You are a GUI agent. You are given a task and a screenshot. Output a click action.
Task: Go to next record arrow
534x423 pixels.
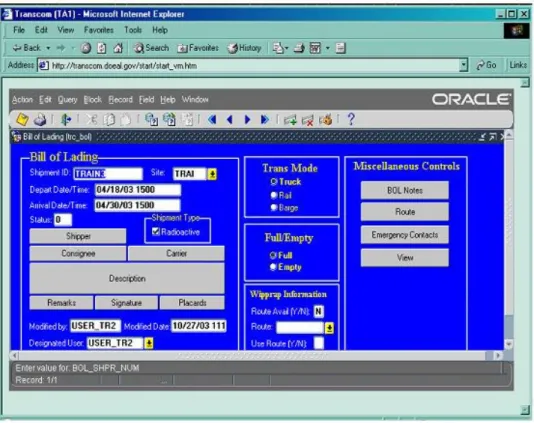pos(248,120)
